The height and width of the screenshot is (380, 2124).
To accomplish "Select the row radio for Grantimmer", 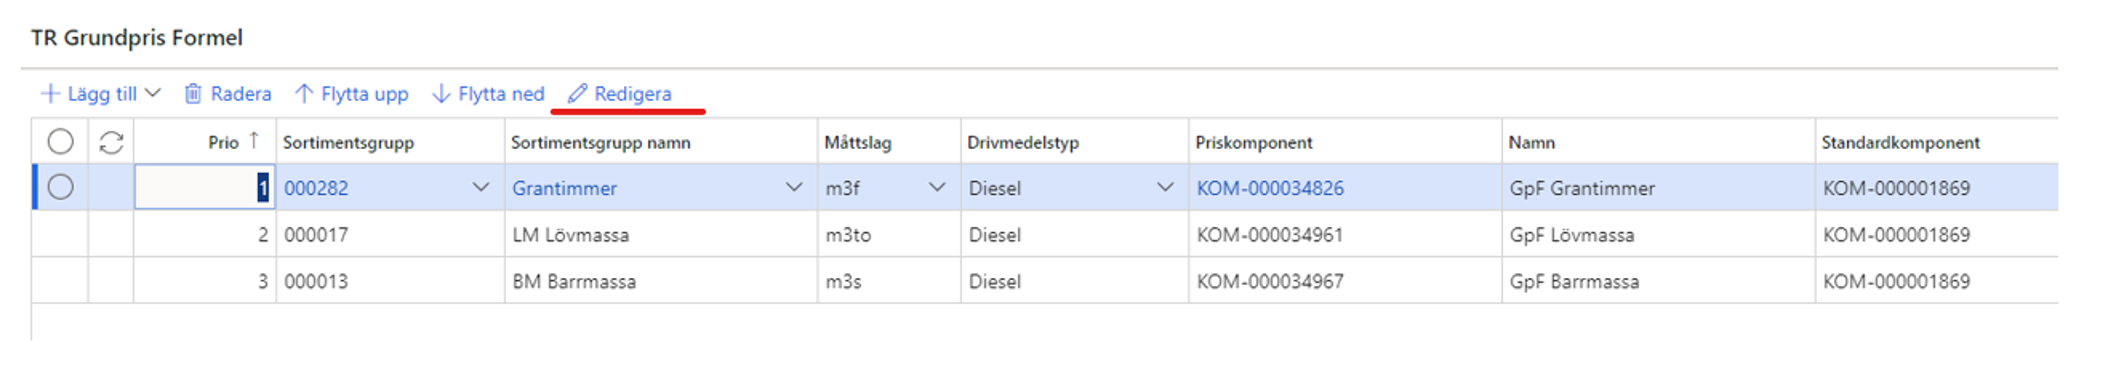I will tap(61, 187).
